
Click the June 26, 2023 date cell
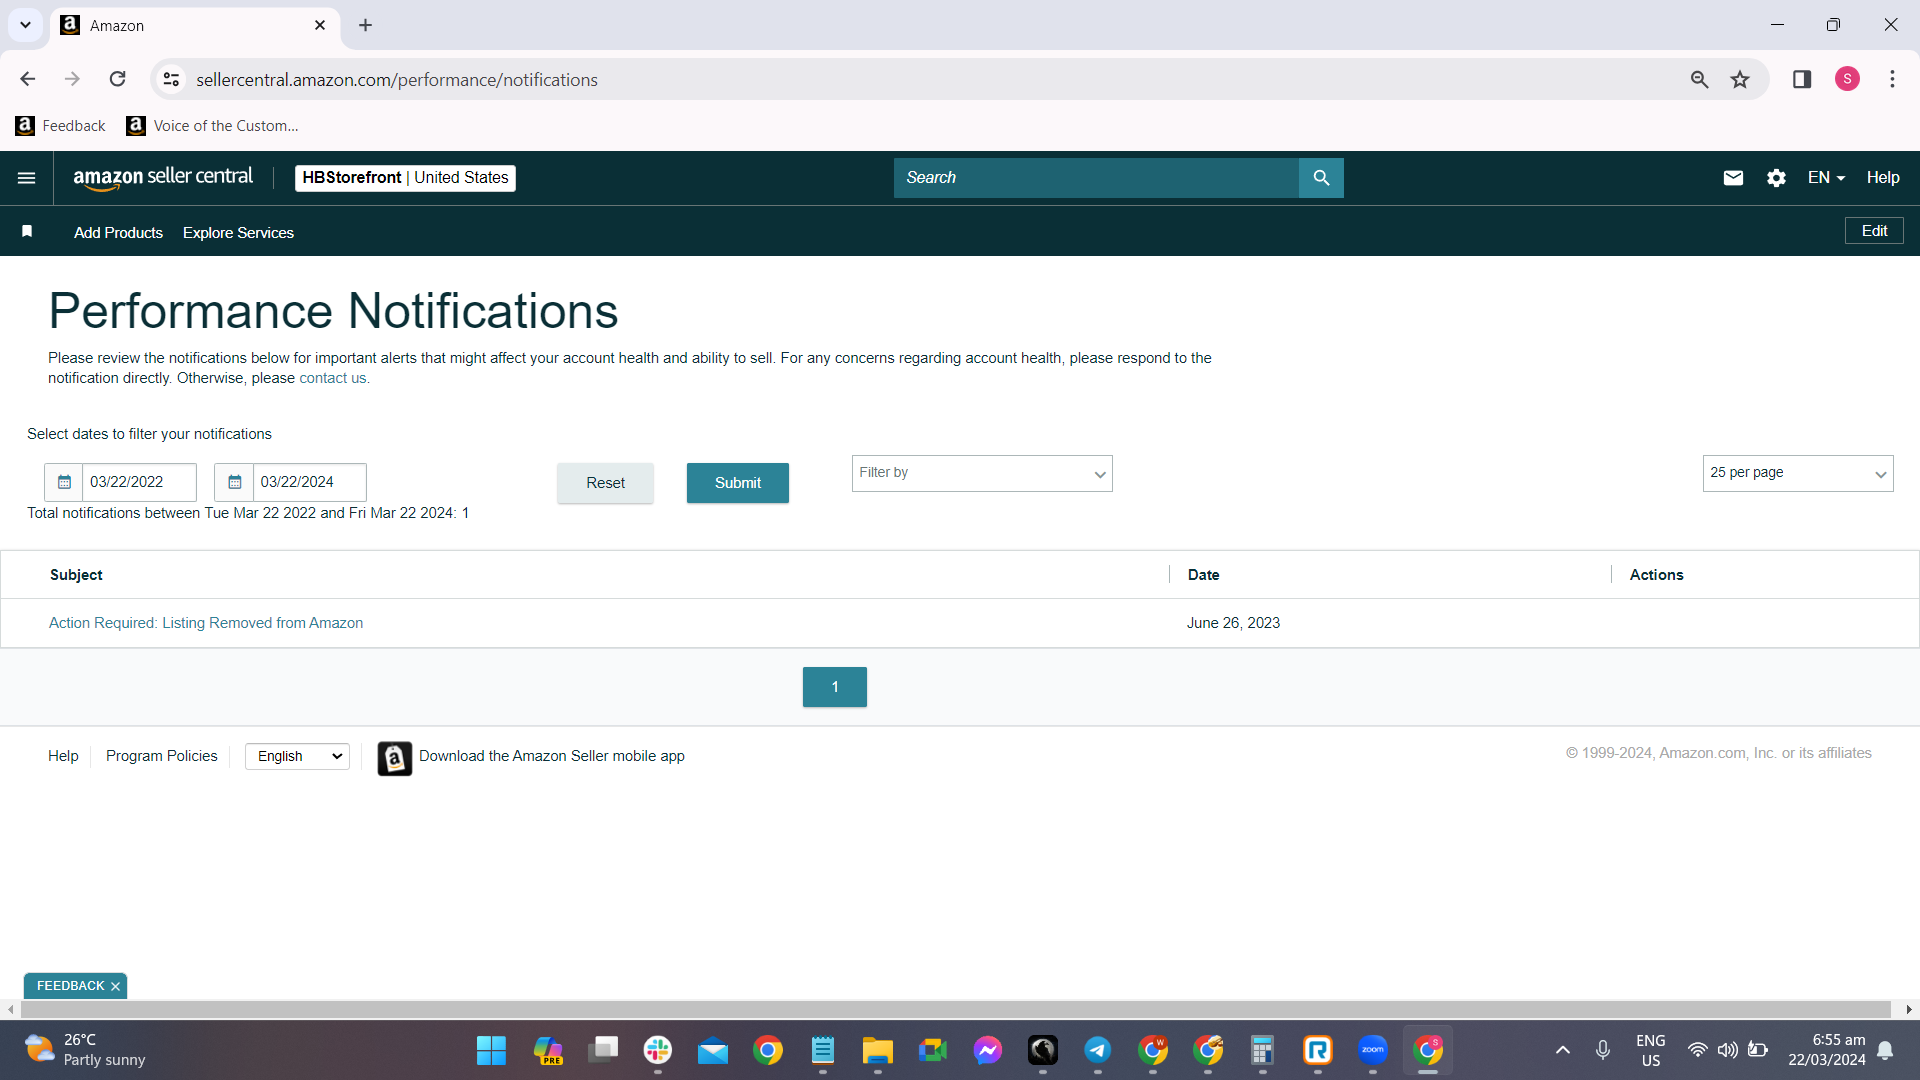point(1233,623)
